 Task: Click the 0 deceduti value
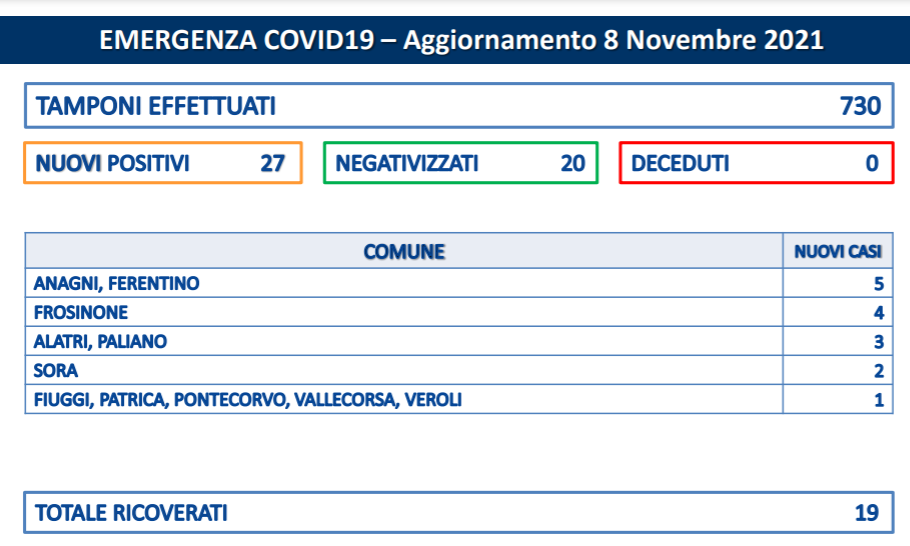click(x=872, y=164)
